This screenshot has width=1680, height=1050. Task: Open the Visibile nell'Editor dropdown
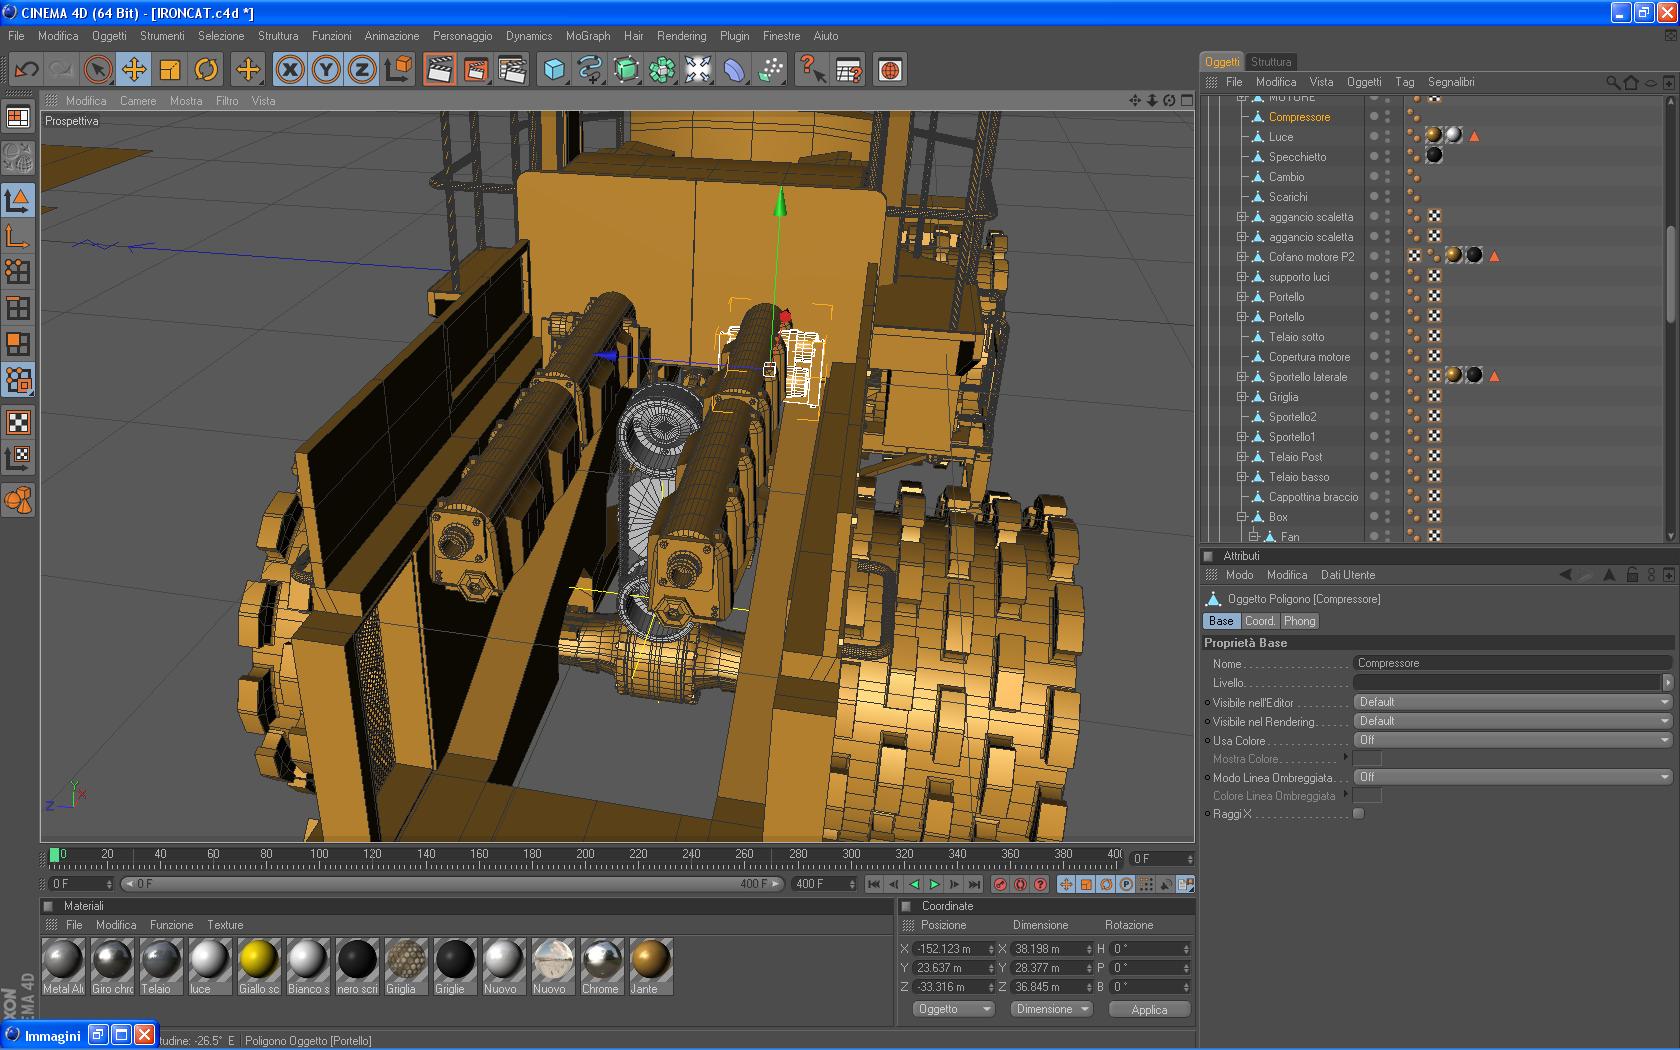[1512, 702]
